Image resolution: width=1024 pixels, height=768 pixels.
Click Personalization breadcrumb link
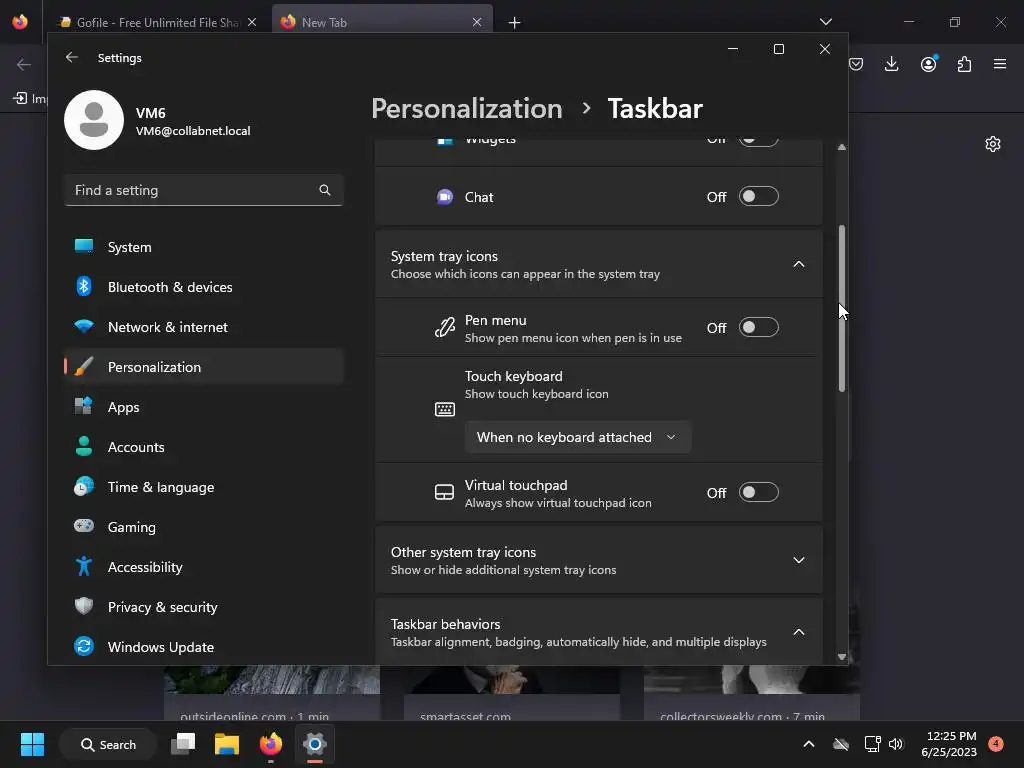pyautogui.click(x=466, y=108)
